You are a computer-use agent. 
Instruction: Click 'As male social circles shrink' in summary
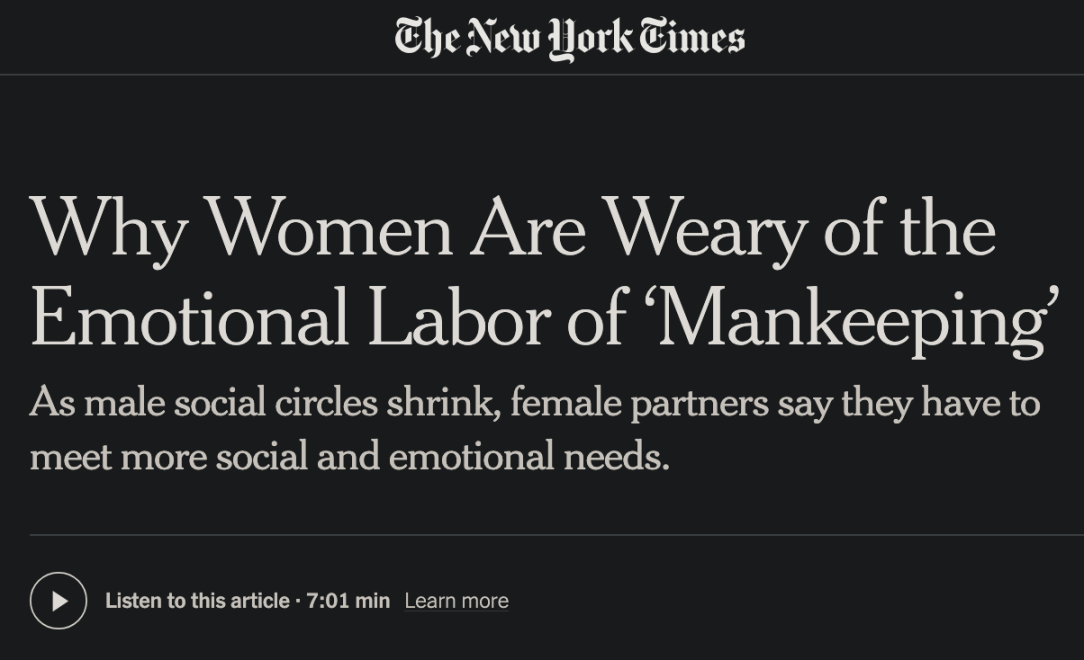(265, 402)
